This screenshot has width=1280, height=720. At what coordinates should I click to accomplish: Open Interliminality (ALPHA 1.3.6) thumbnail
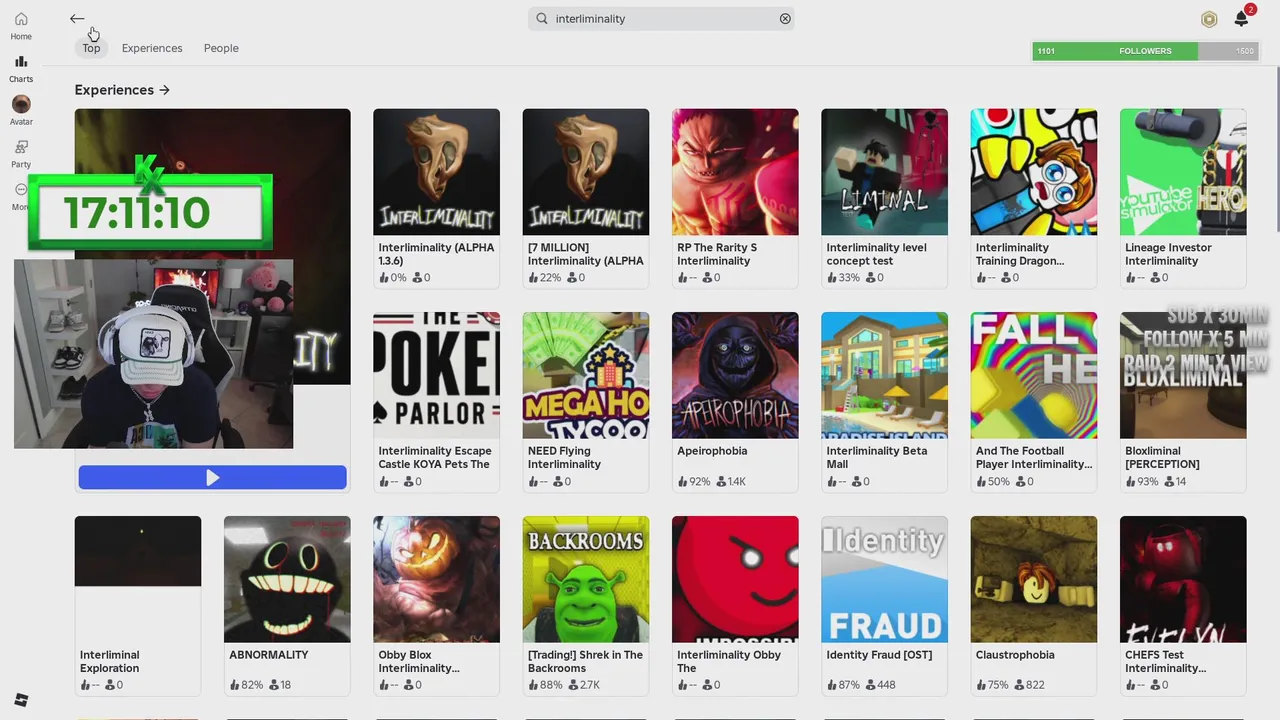click(x=436, y=172)
